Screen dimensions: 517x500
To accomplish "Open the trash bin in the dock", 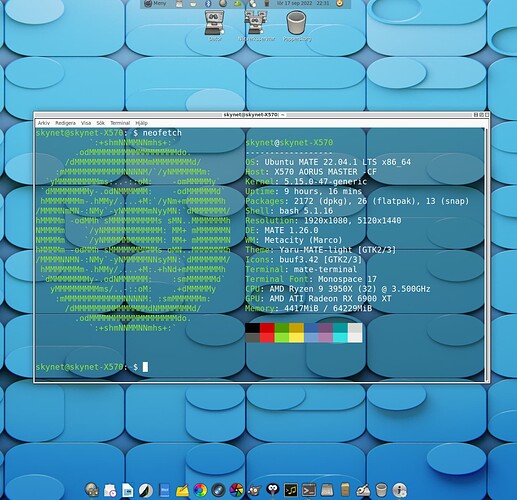I will [381, 490].
